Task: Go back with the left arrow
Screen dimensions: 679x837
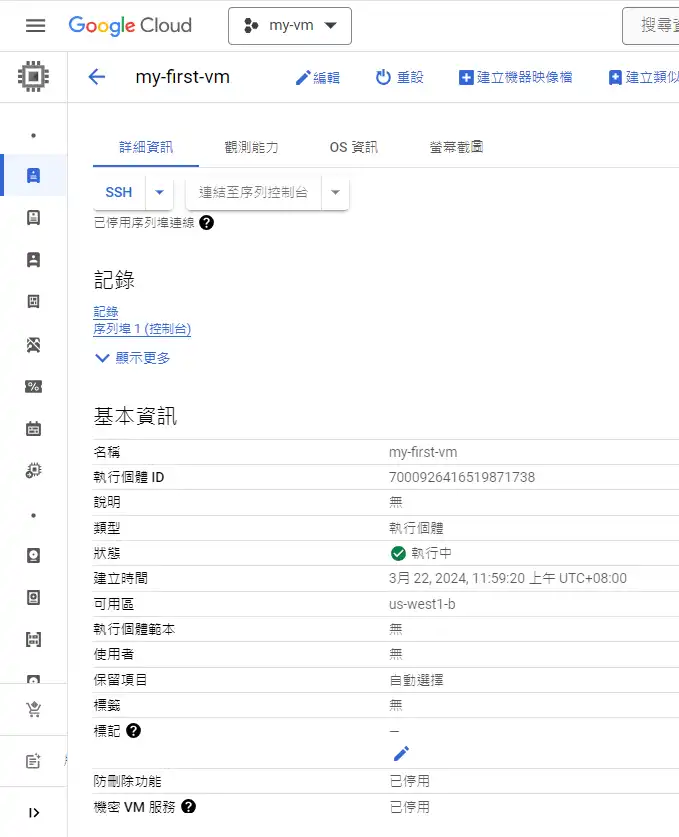Action: [97, 77]
